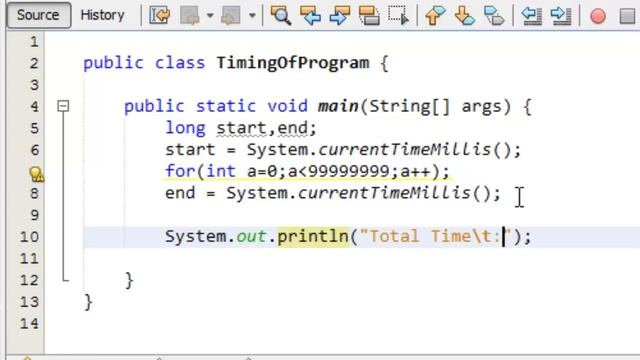
Task: Click println in the editor
Action: point(313,236)
